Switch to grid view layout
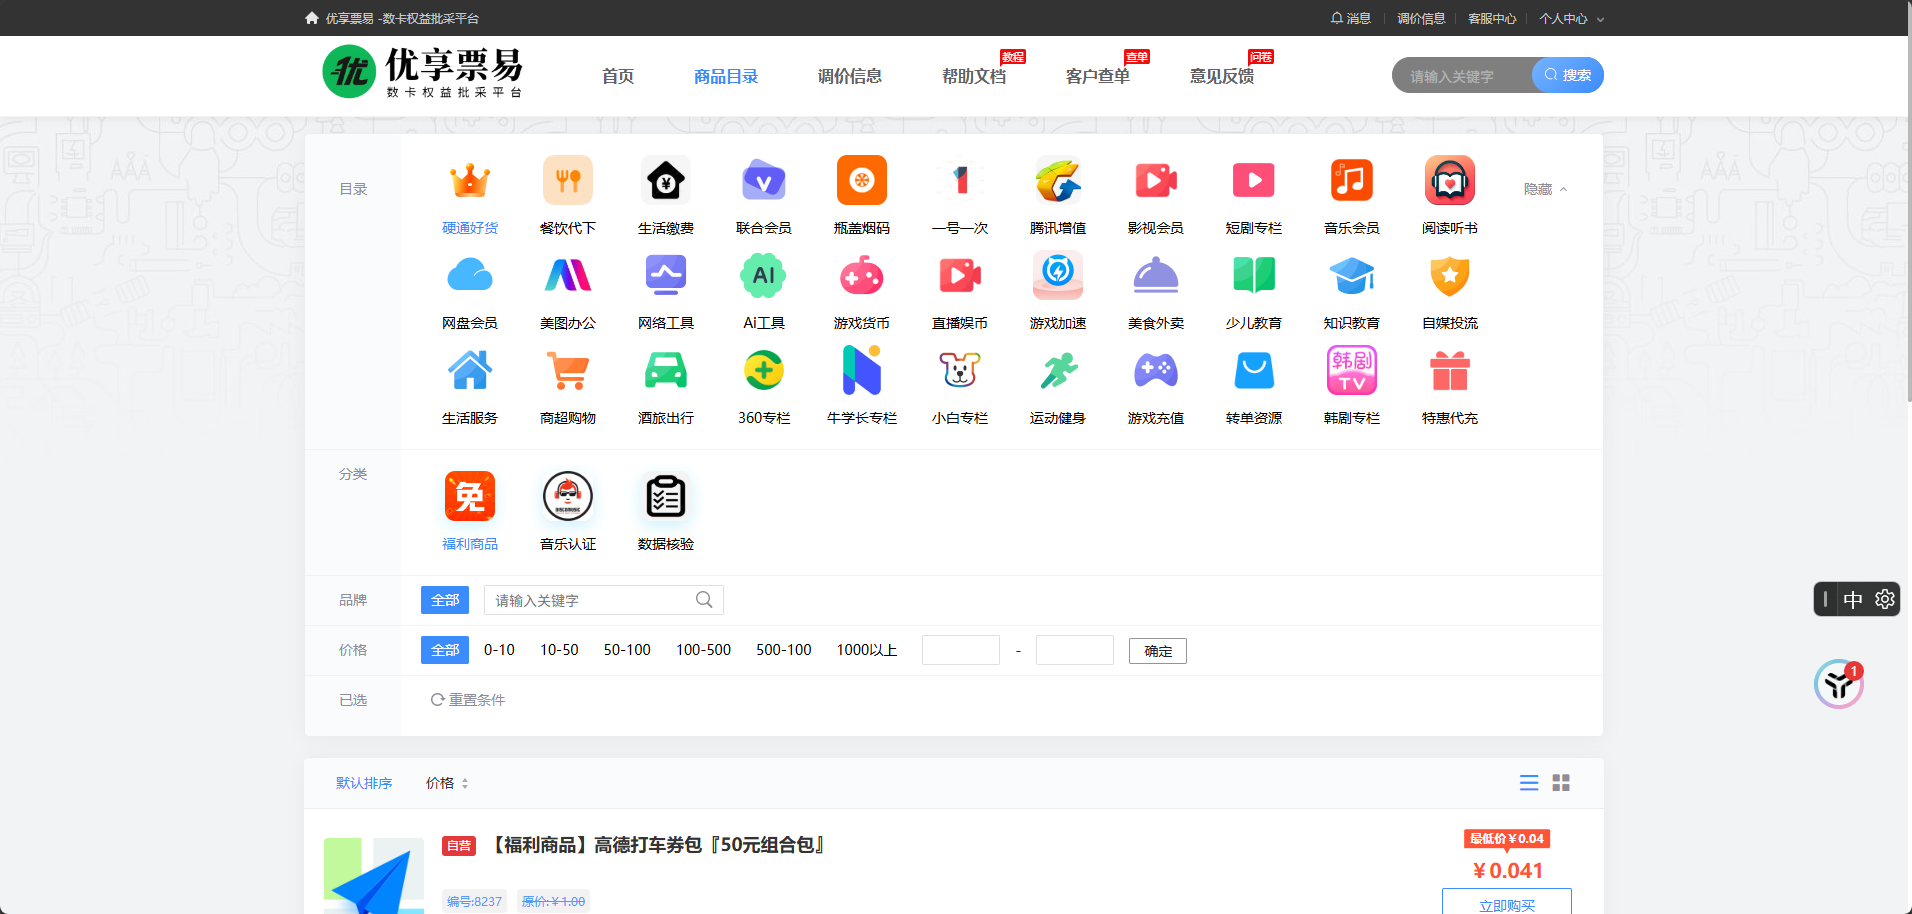This screenshot has height=914, width=1912. tap(1561, 783)
